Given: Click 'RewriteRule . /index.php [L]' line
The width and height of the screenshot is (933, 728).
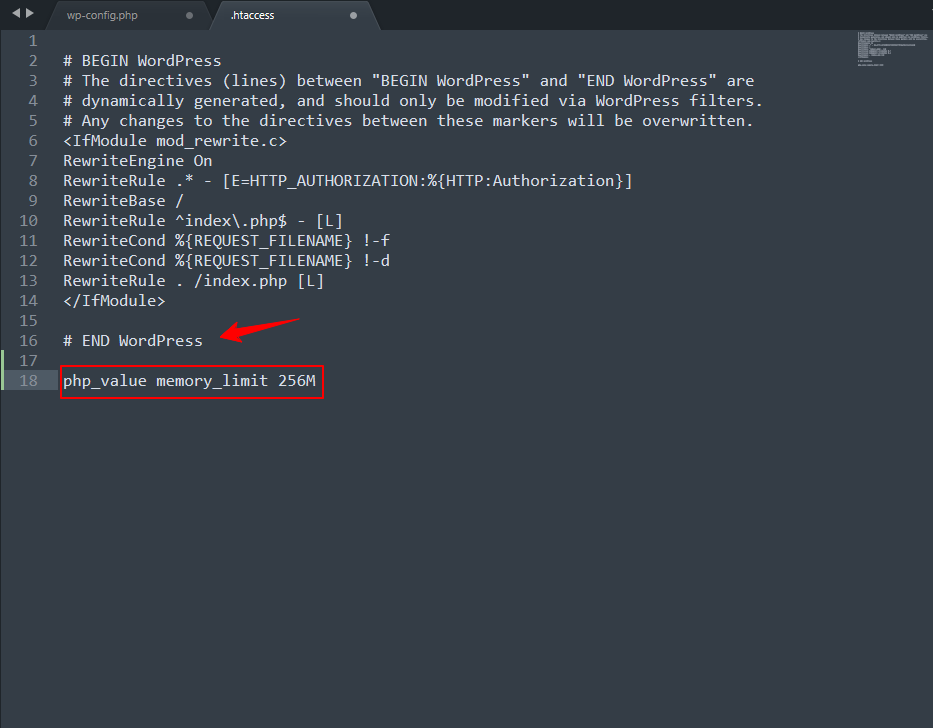Looking at the screenshot, I should click(x=193, y=281).
